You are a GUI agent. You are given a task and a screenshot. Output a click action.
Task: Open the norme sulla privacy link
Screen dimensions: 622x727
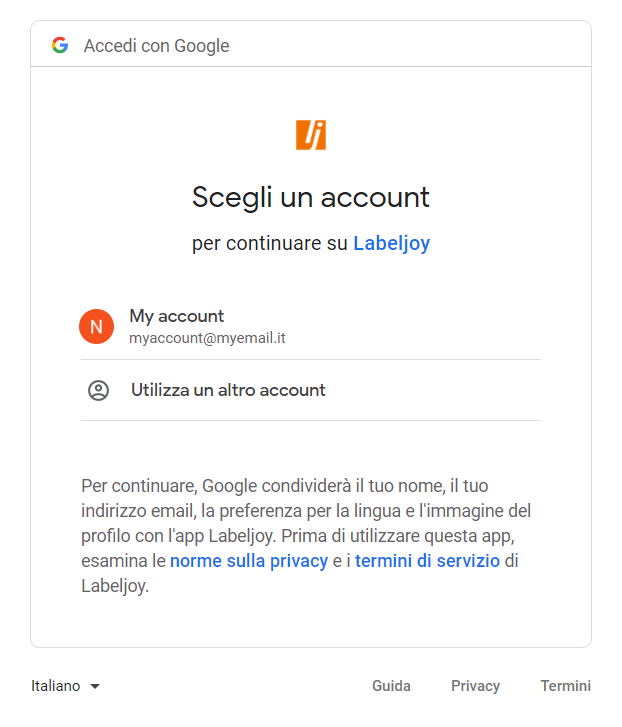(x=249, y=561)
